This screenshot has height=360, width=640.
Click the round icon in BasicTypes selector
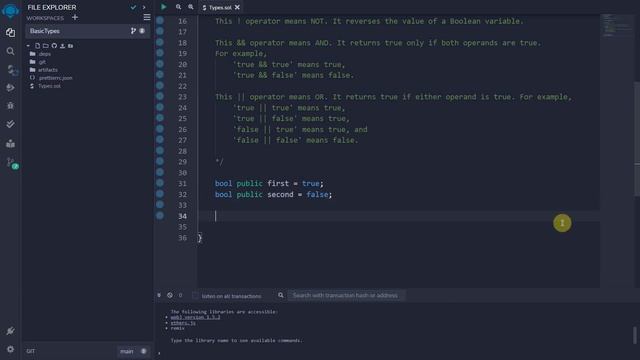pos(142,31)
